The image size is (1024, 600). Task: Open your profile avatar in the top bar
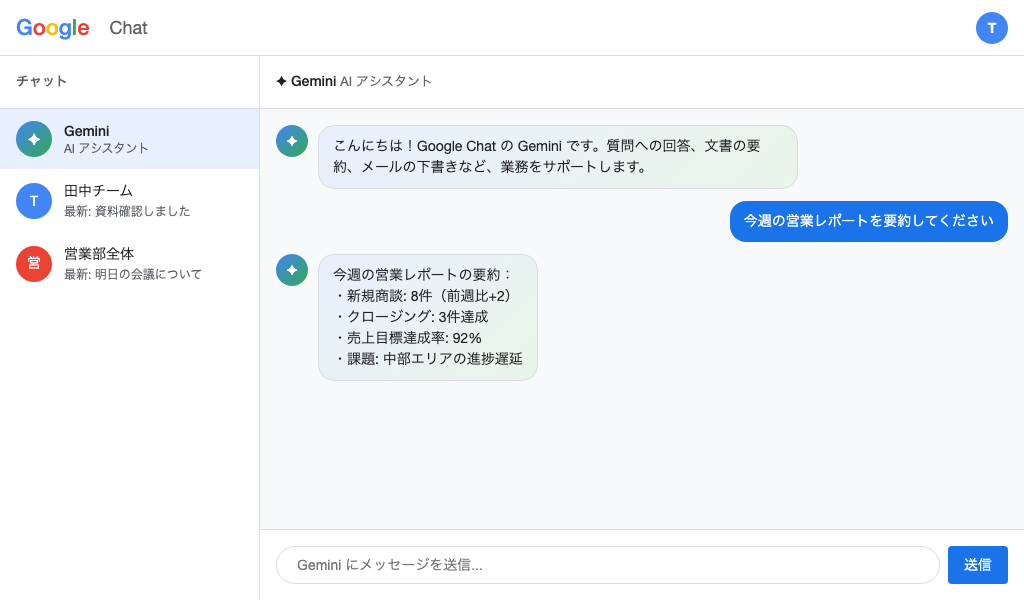pos(992,28)
